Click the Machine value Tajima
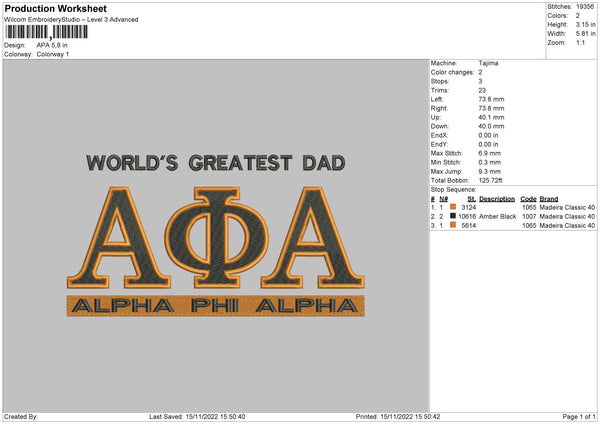The height and width of the screenshot is (424, 600). point(489,63)
